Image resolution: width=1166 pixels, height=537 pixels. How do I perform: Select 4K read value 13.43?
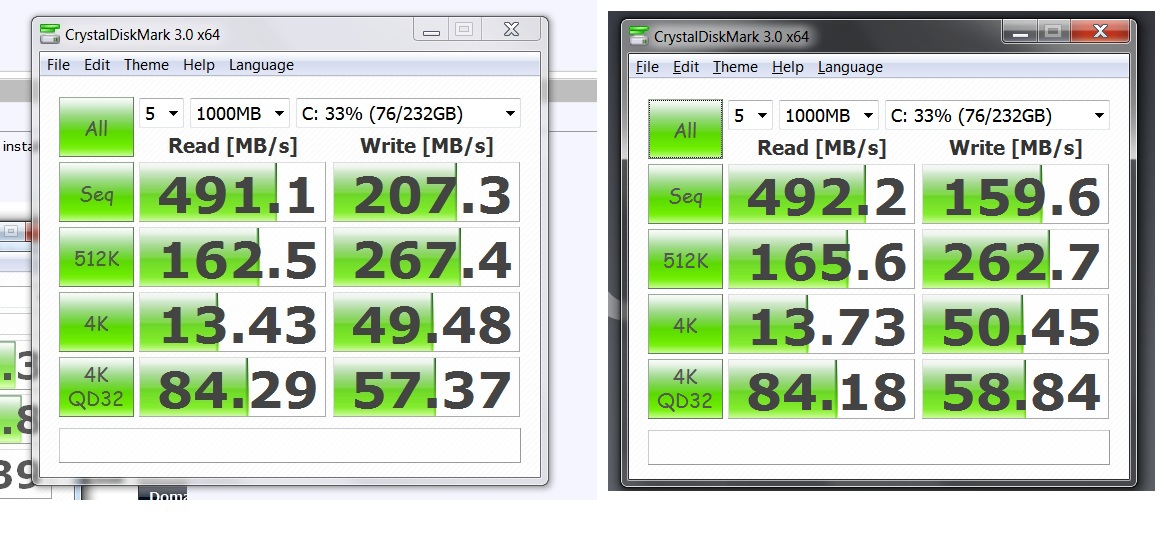point(232,321)
